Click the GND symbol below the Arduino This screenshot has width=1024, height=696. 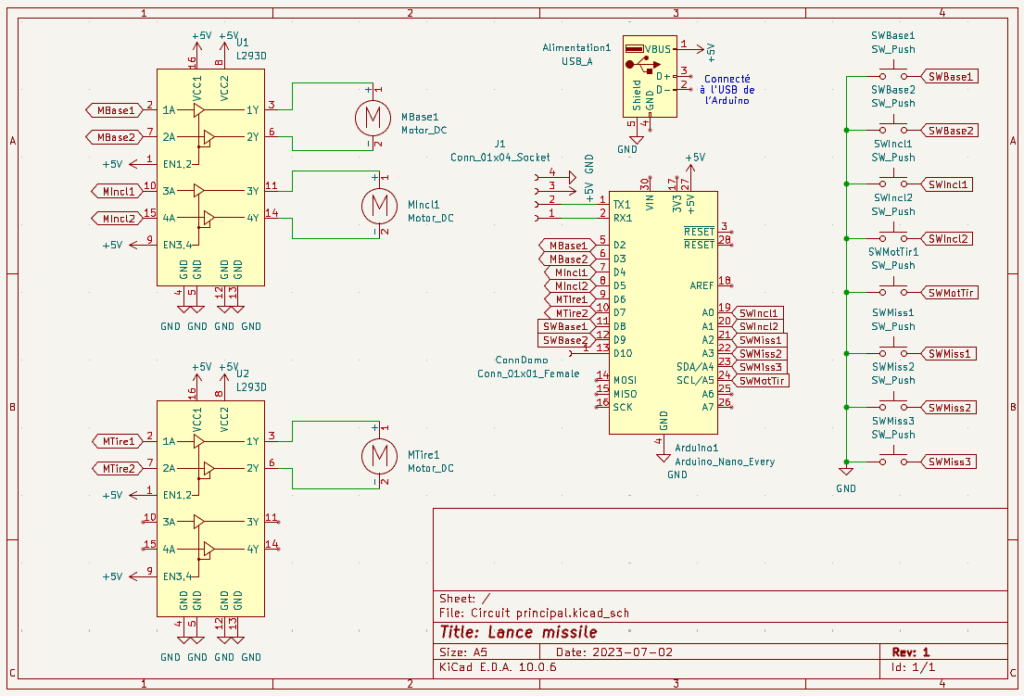[x=664, y=458]
